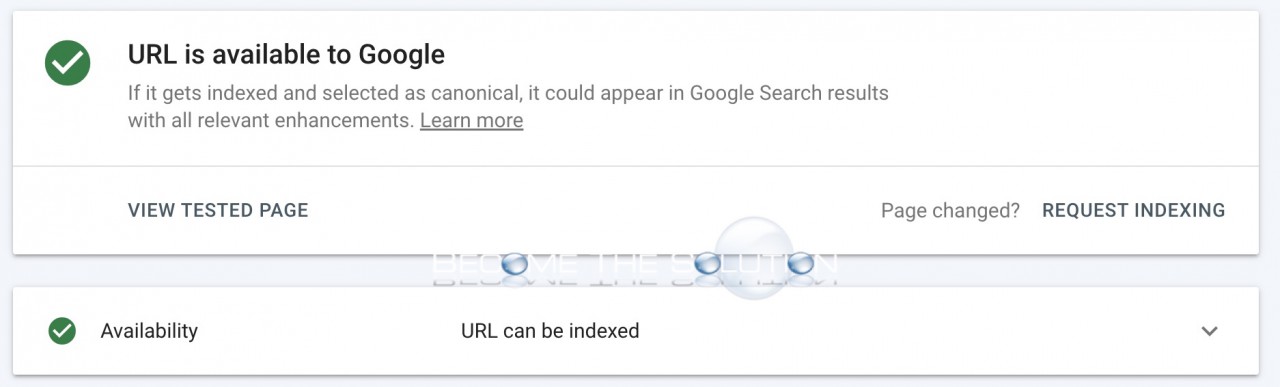Click the blue orb in the word BECOME
Viewport: 1280px width, 387px height.
pos(514,265)
